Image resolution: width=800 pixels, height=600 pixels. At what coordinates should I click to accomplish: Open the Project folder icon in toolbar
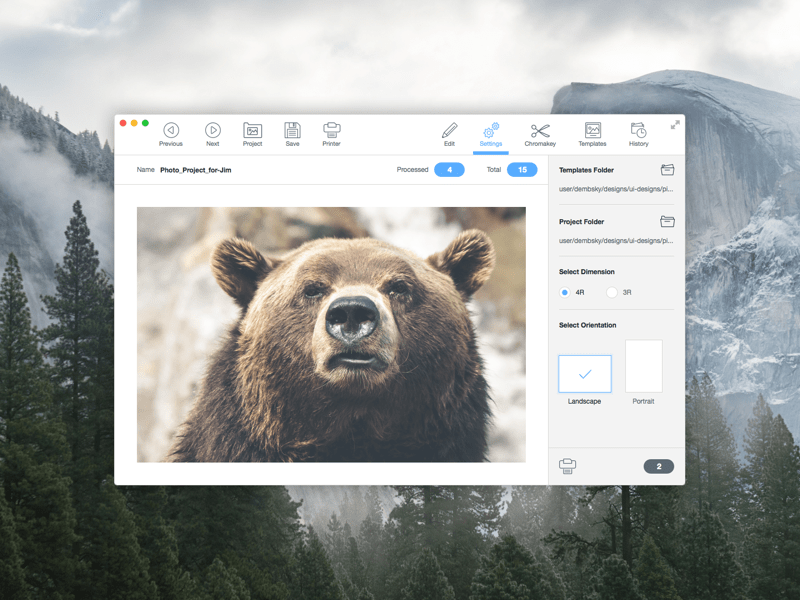coord(252,131)
